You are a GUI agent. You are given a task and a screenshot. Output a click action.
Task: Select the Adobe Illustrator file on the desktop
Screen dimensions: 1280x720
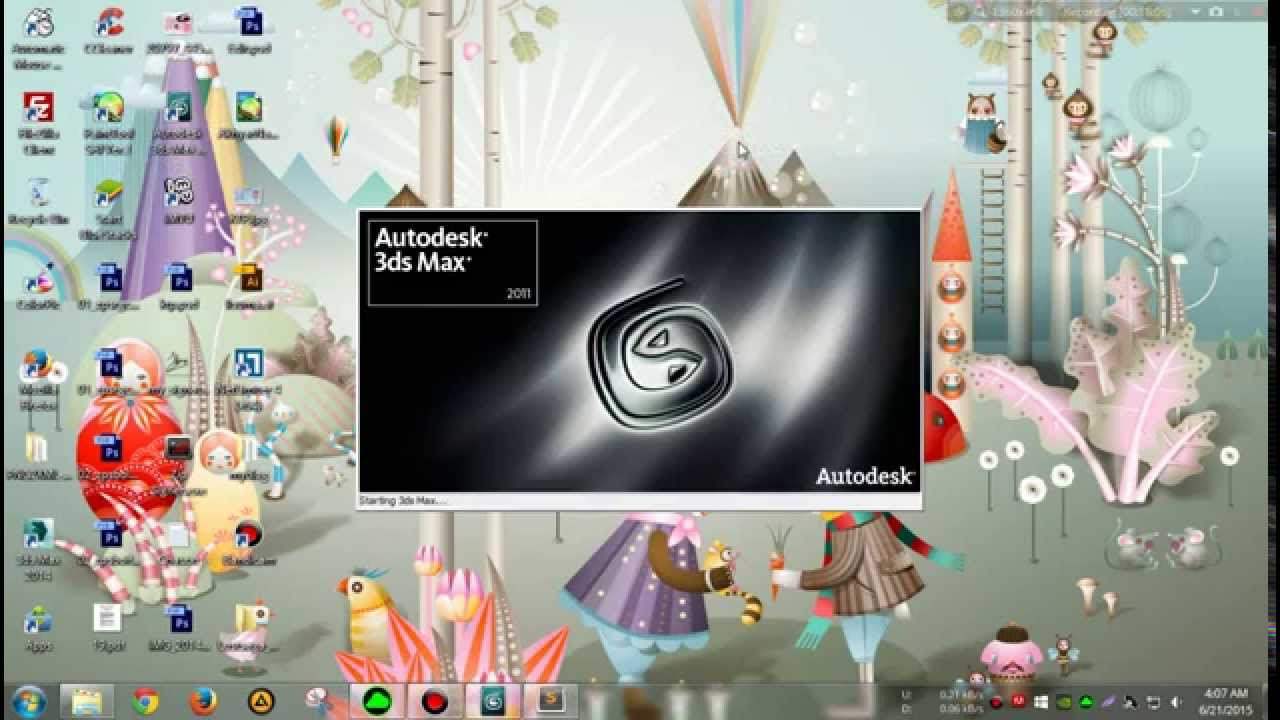click(x=248, y=286)
